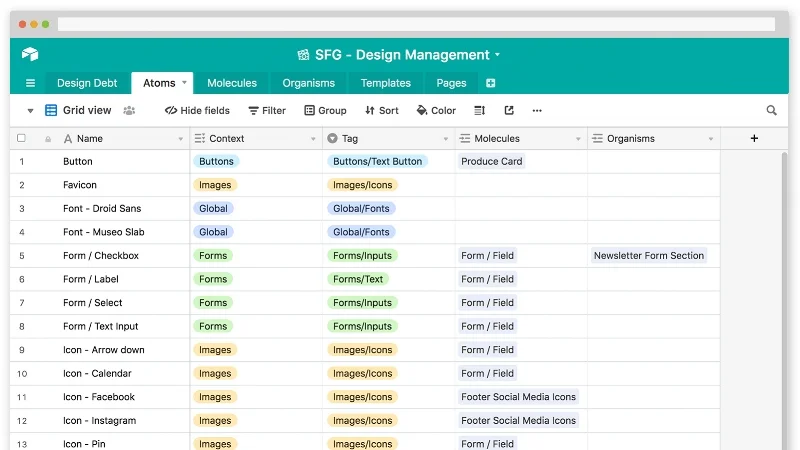Click the Color button
The width and height of the screenshot is (800, 450).
[x=436, y=110]
